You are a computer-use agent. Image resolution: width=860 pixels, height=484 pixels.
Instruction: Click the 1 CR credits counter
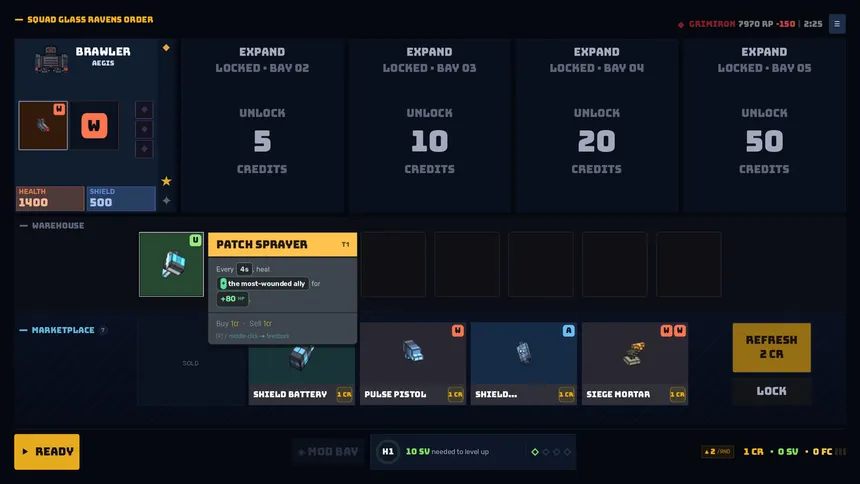click(x=753, y=452)
